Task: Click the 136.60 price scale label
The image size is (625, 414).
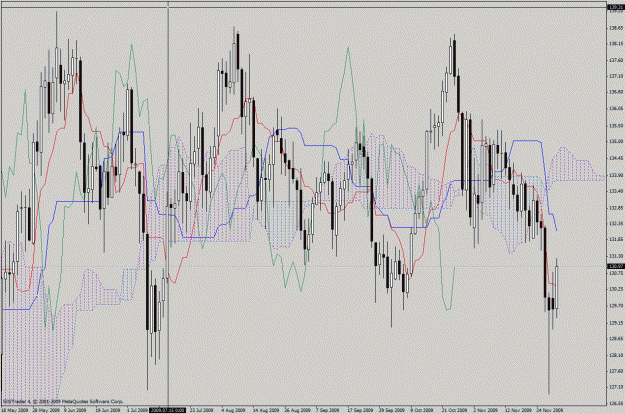Action: tap(616, 92)
